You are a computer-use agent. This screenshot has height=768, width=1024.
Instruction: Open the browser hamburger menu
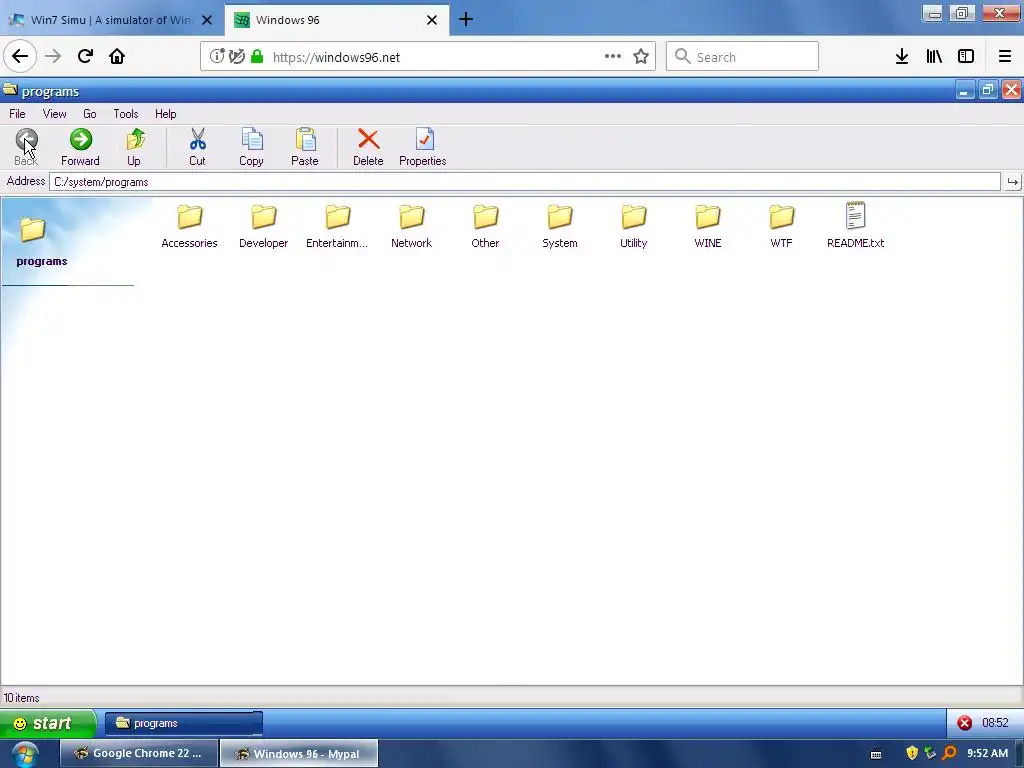(x=1005, y=56)
